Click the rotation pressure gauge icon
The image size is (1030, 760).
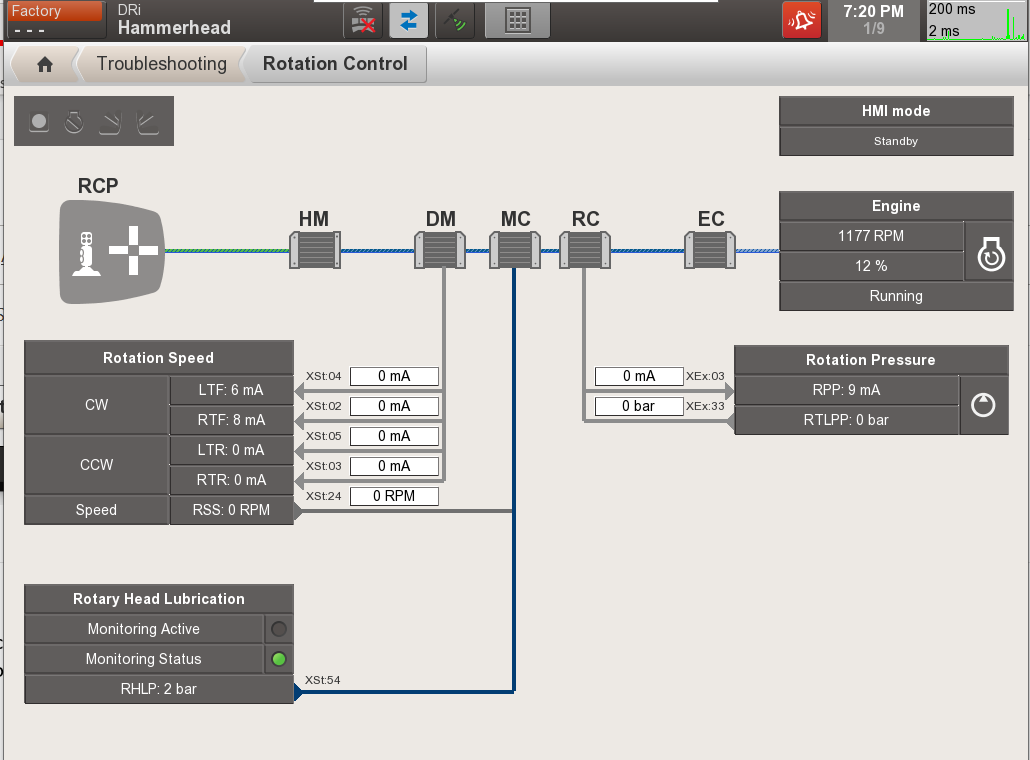pyautogui.click(x=984, y=405)
